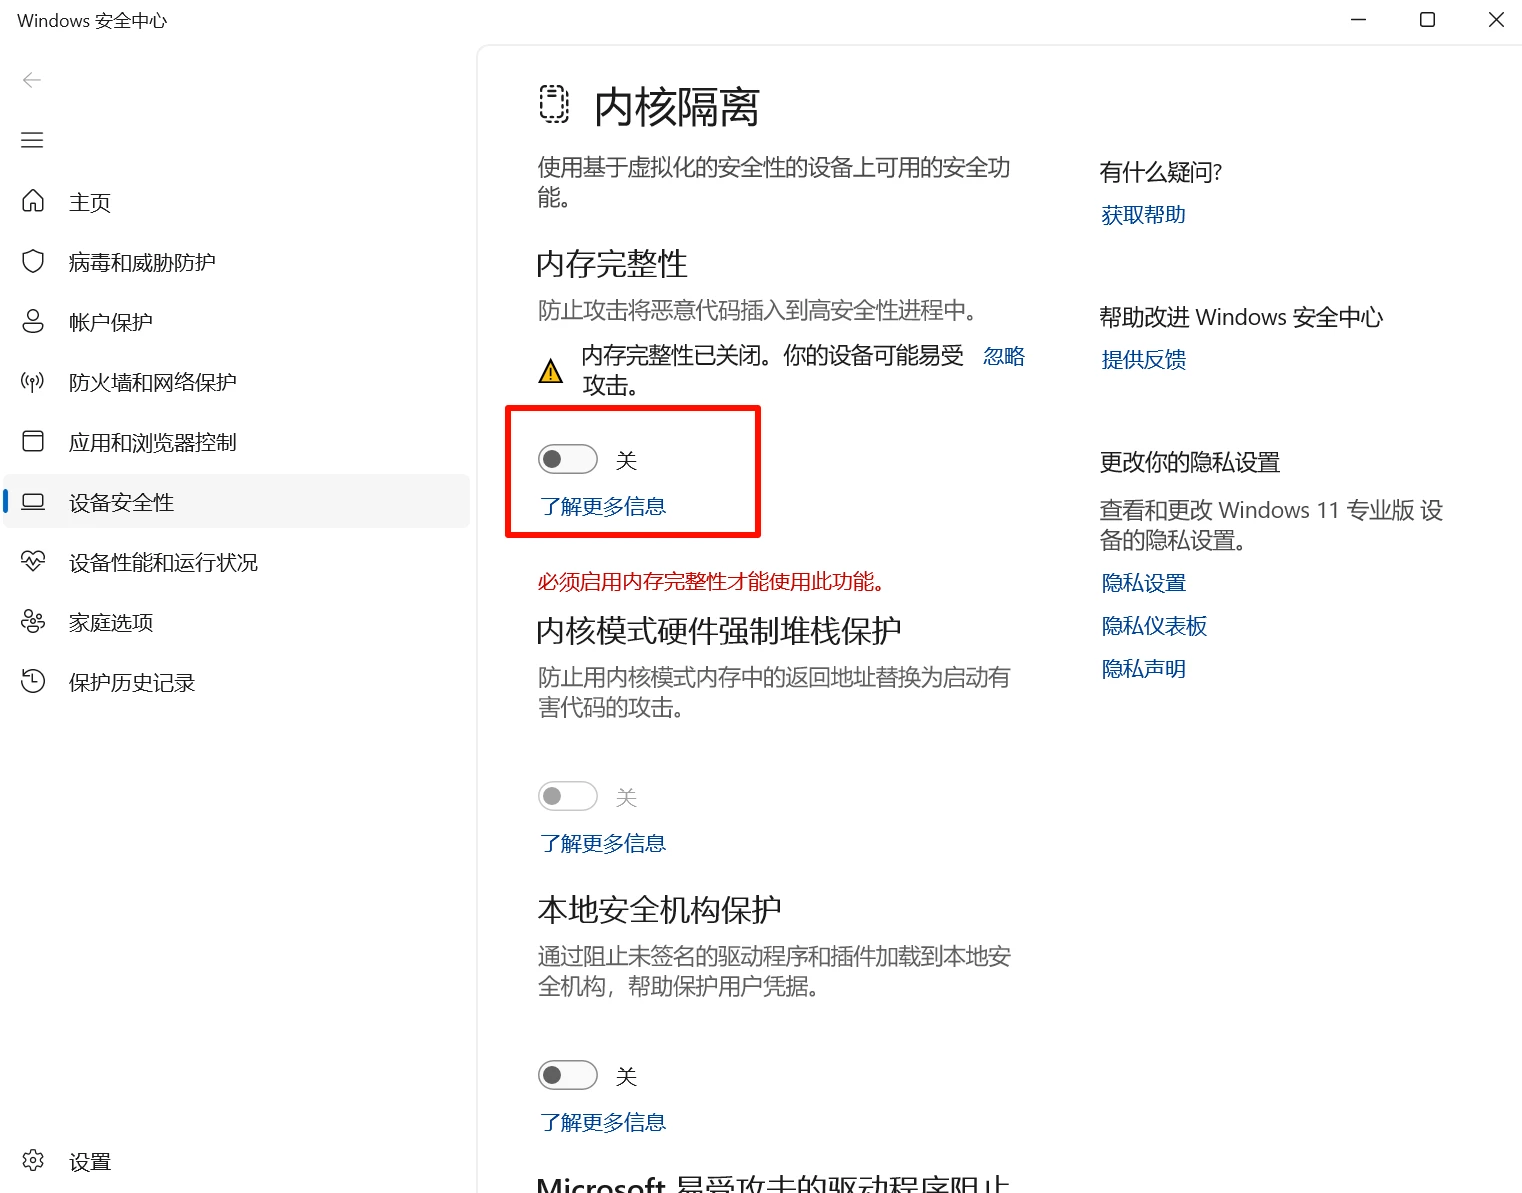The width and height of the screenshot is (1522, 1193).
Task: Expand the hamburger navigation menu
Action: (32, 140)
